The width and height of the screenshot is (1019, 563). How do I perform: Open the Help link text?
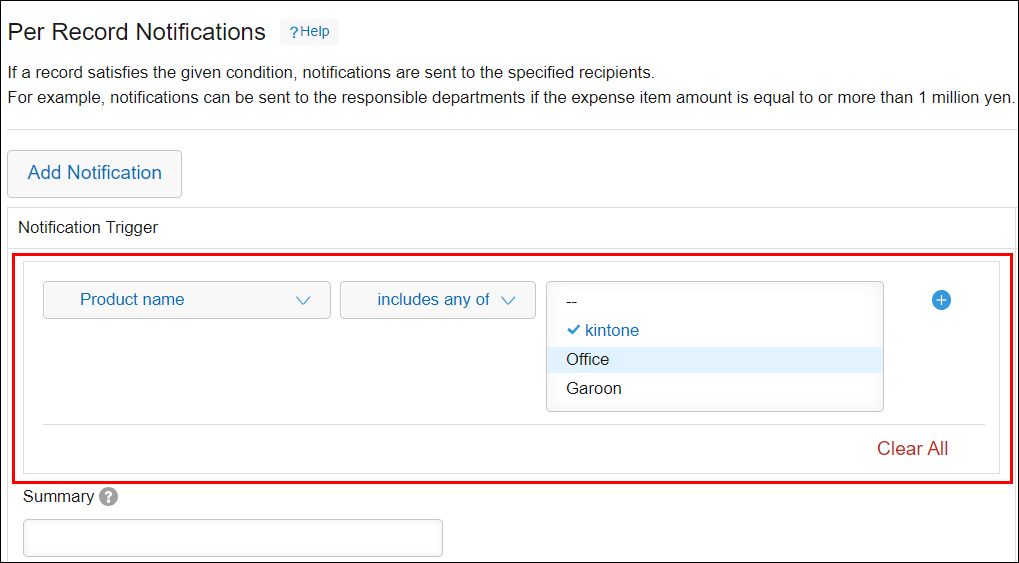tap(315, 32)
